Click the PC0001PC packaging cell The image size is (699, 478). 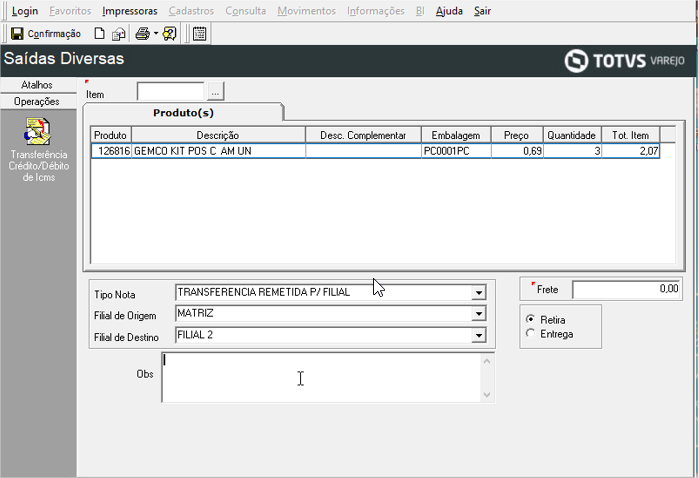456,151
